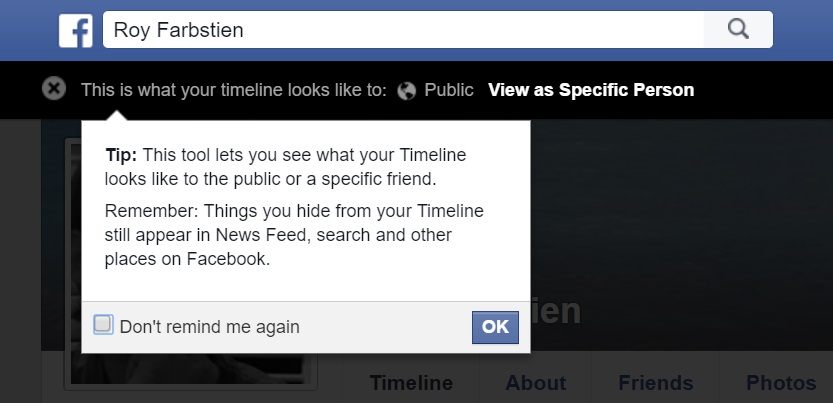Click the Facebook logo icon
Image resolution: width=833 pixels, height=403 pixels.
[x=76, y=30]
